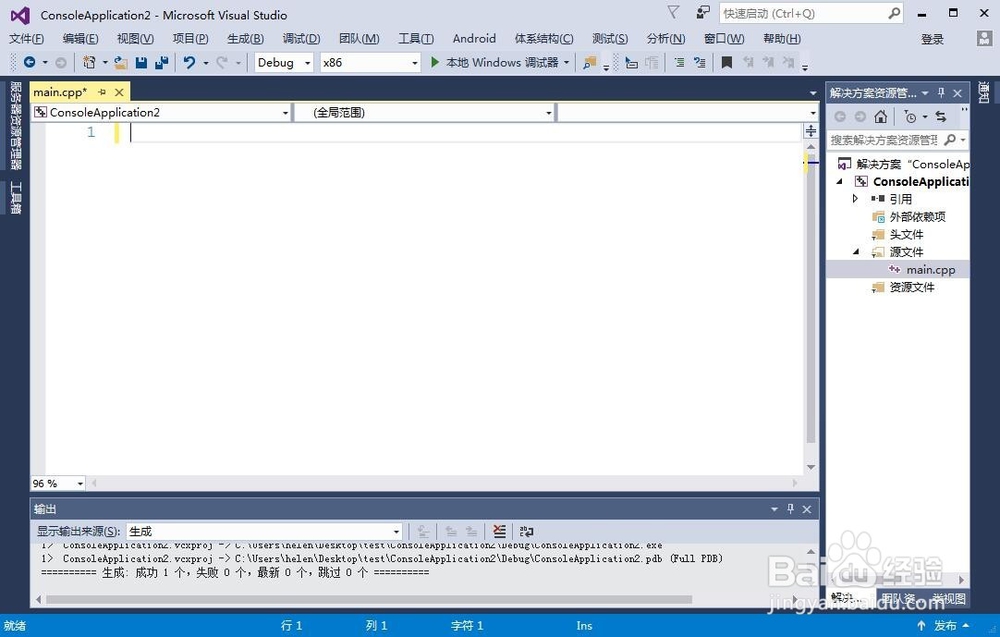Open the 编辑(E) menu

80,39
